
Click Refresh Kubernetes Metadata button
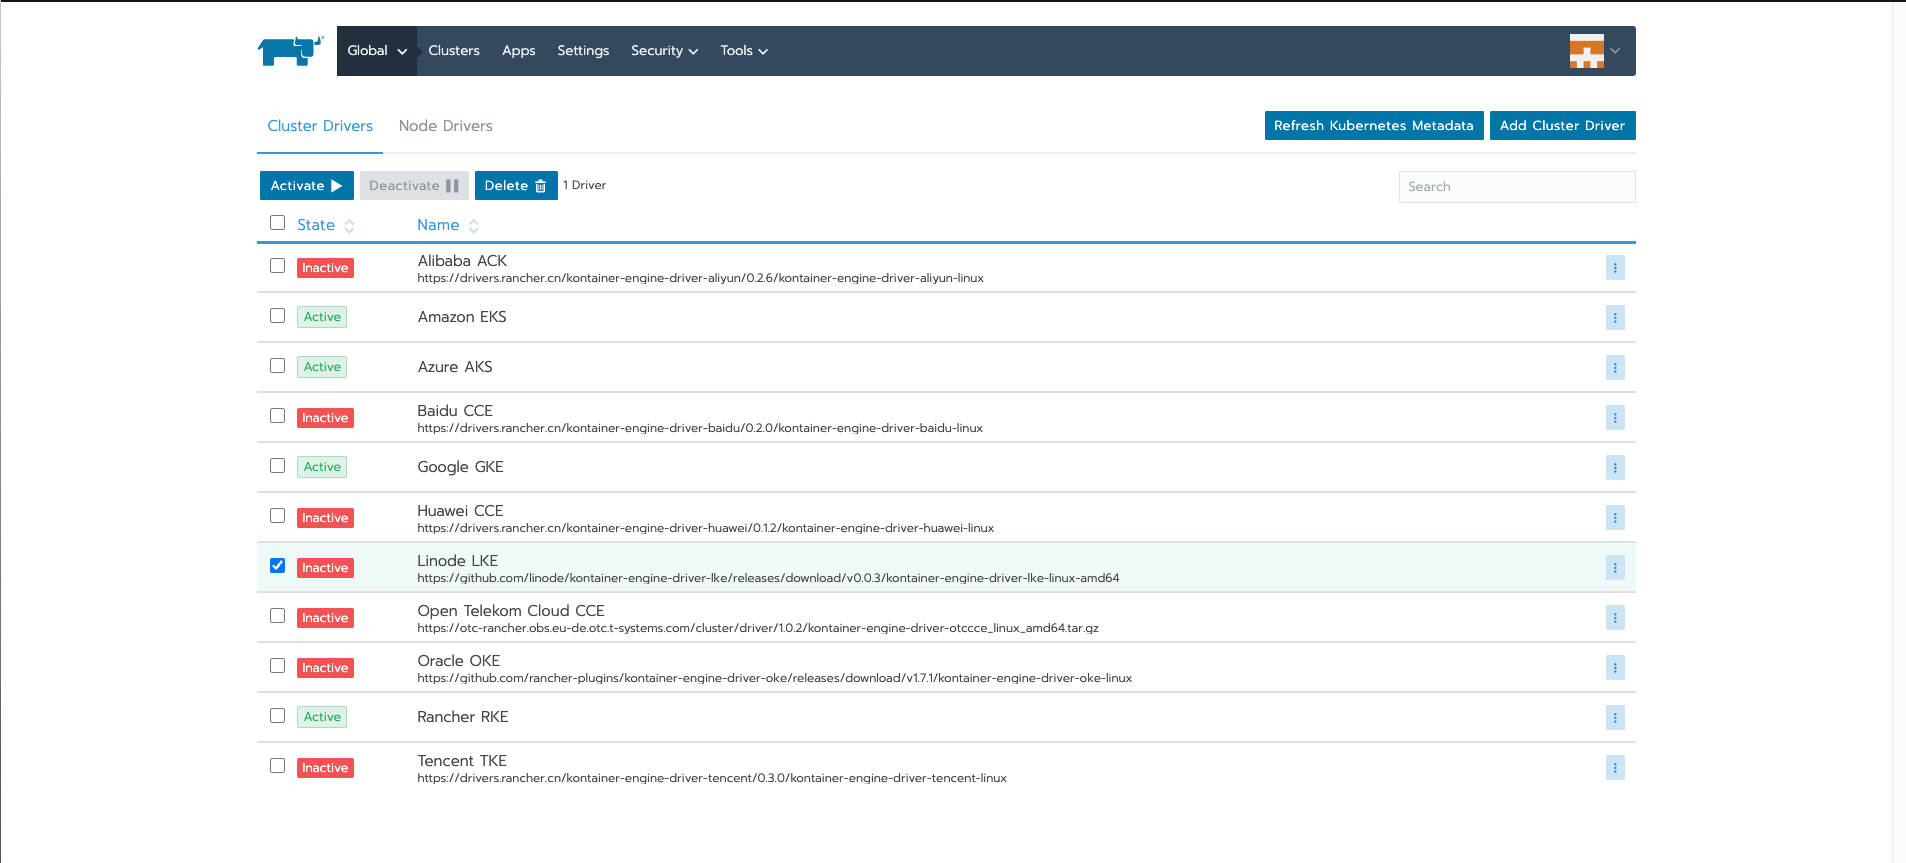(x=1373, y=126)
